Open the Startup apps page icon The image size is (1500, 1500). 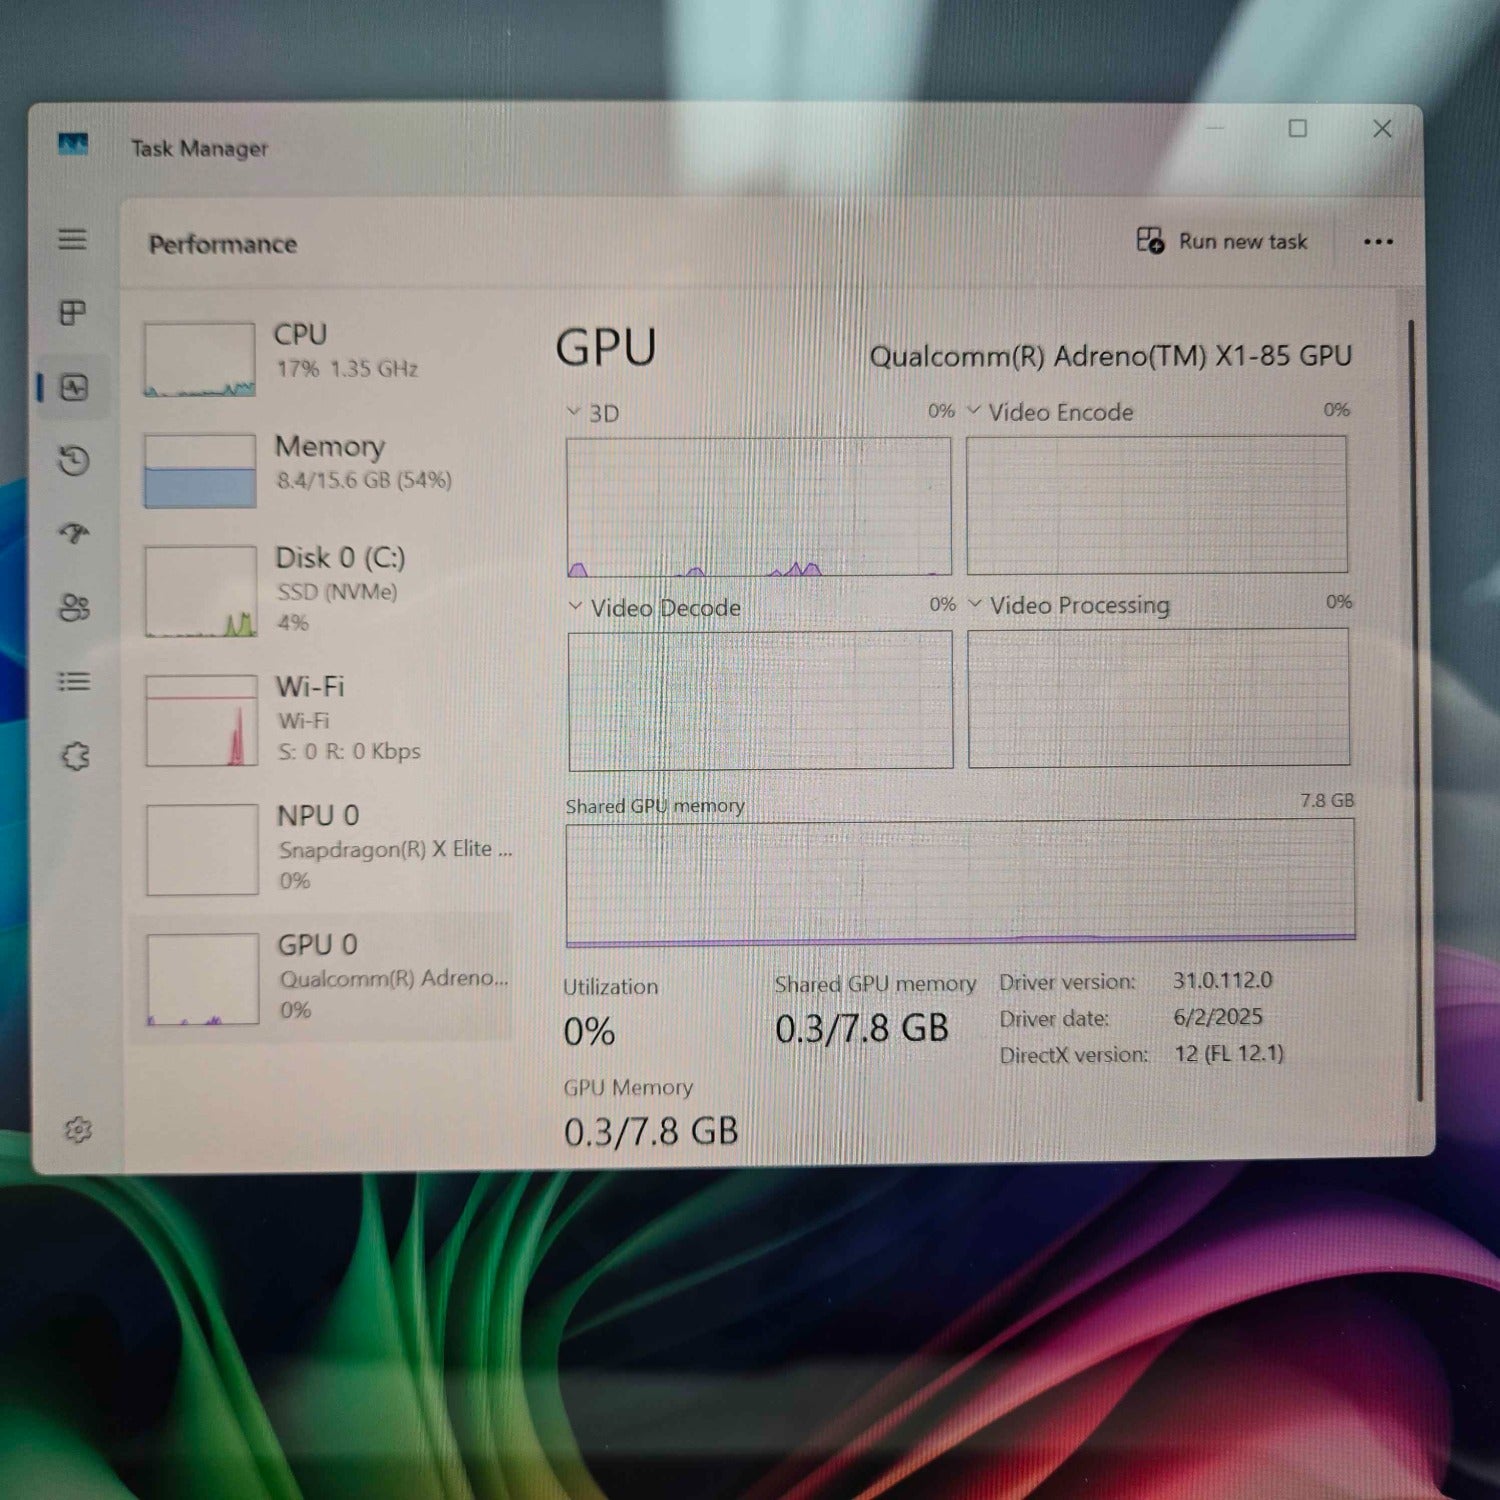tap(74, 533)
